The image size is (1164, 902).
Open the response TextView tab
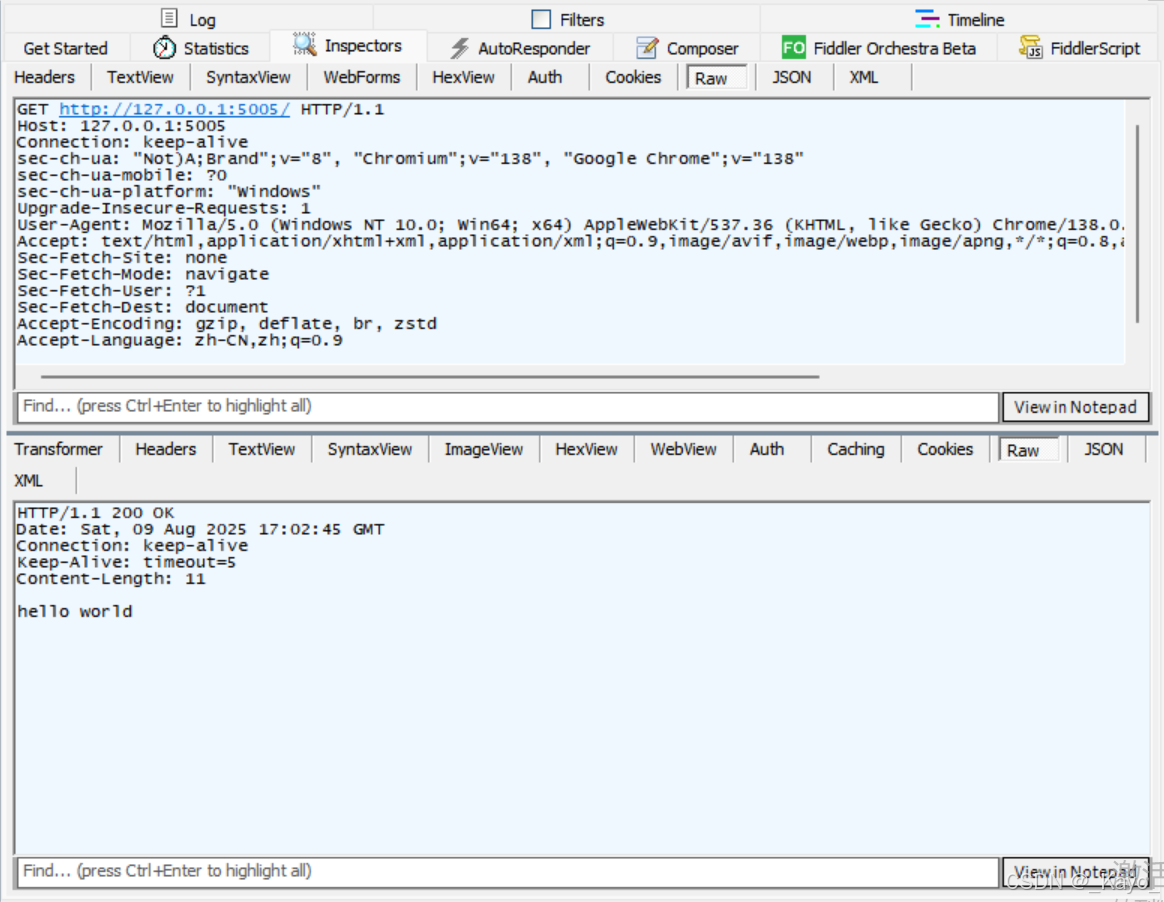click(261, 449)
